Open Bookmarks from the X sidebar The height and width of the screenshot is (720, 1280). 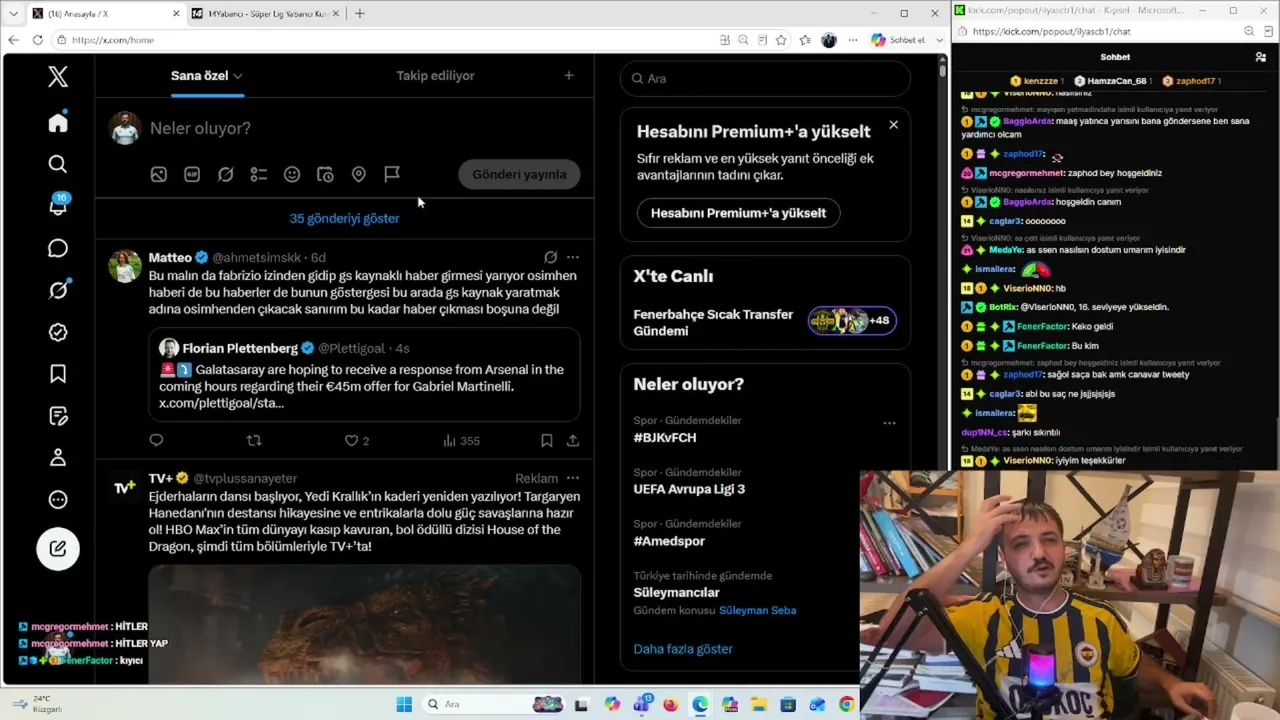58,374
